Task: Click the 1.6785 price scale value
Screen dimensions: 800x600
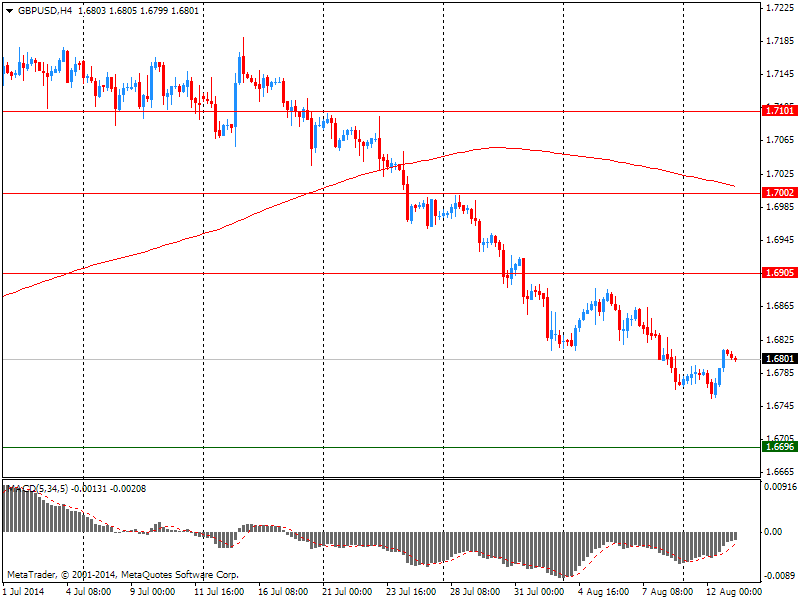Action: click(781, 373)
